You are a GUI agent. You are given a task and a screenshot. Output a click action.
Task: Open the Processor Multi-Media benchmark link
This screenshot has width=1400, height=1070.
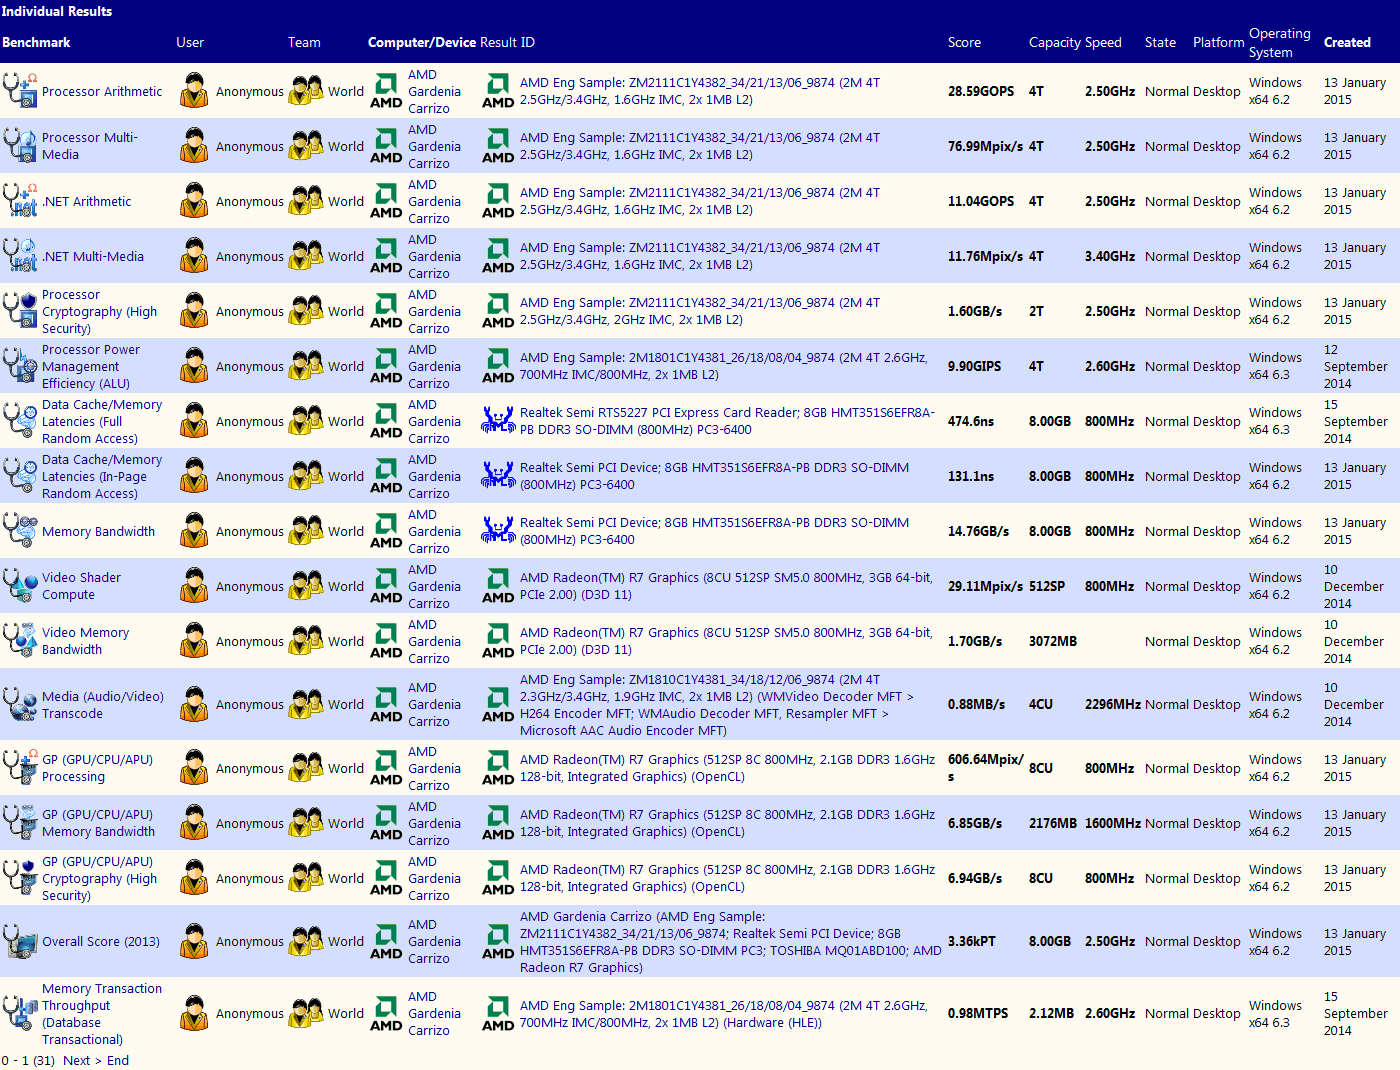(90, 146)
